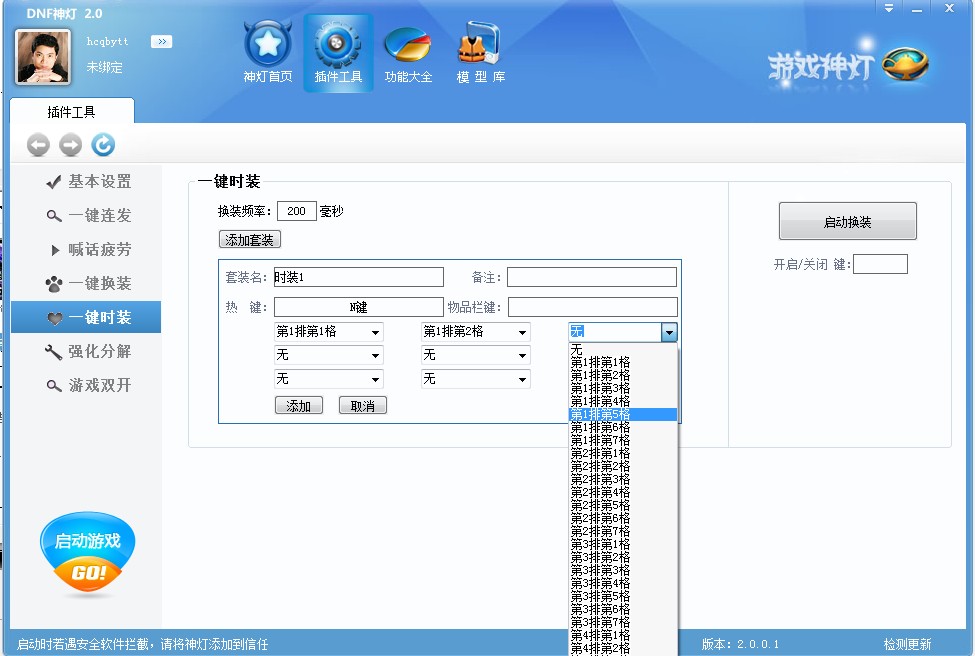
Task: Open the 功能大全 pie chart icon
Action: pos(408,52)
